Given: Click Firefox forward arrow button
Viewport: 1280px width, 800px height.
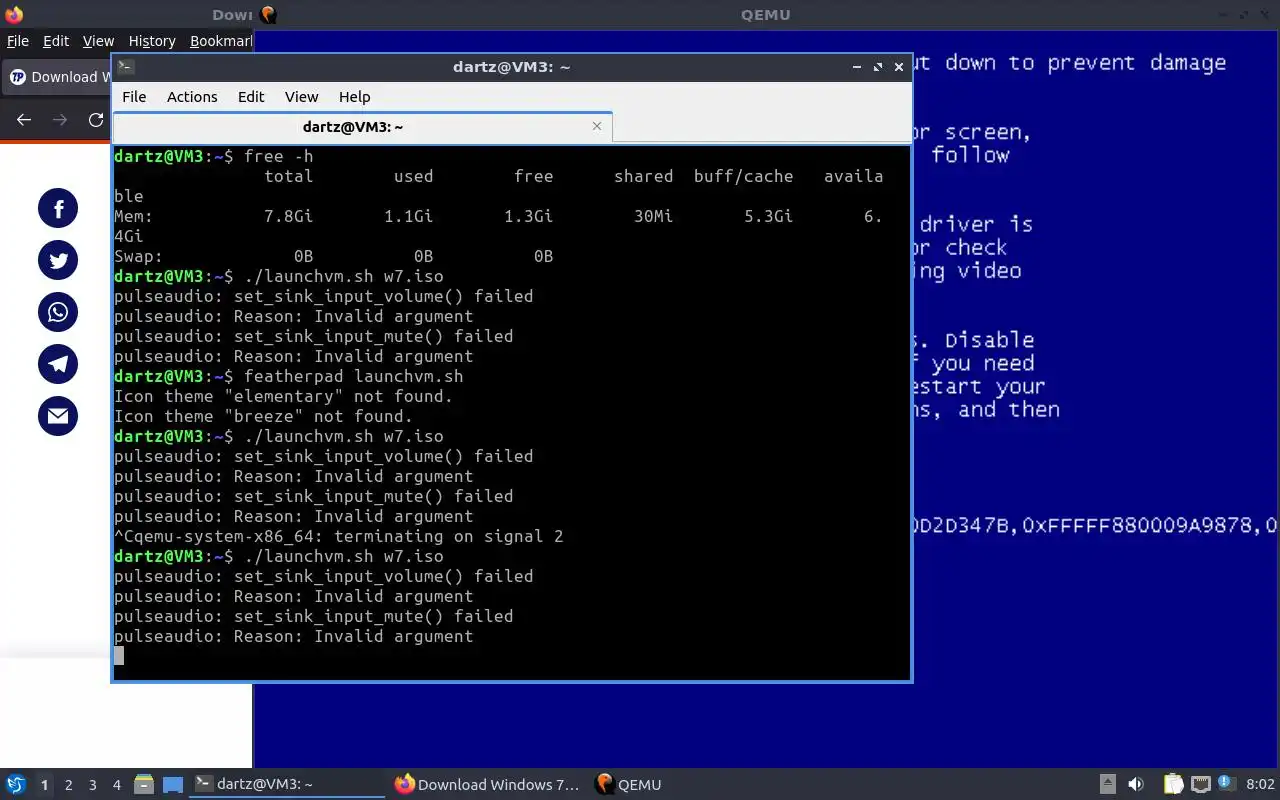Looking at the screenshot, I should (60, 120).
